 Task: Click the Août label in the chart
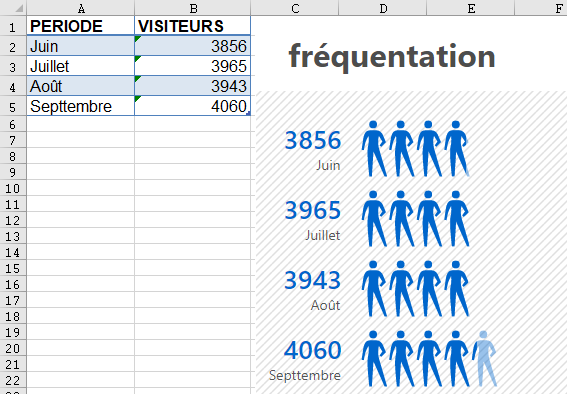click(x=325, y=305)
